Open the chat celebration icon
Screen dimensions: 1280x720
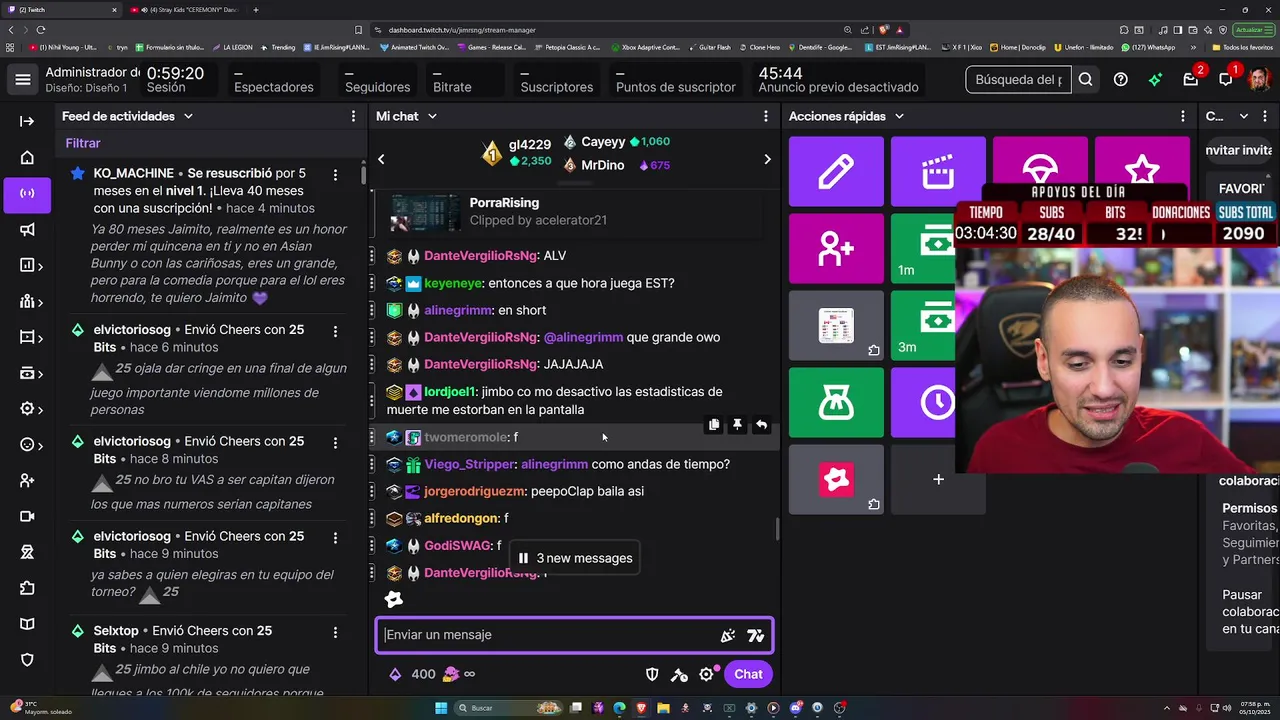(728, 635)
